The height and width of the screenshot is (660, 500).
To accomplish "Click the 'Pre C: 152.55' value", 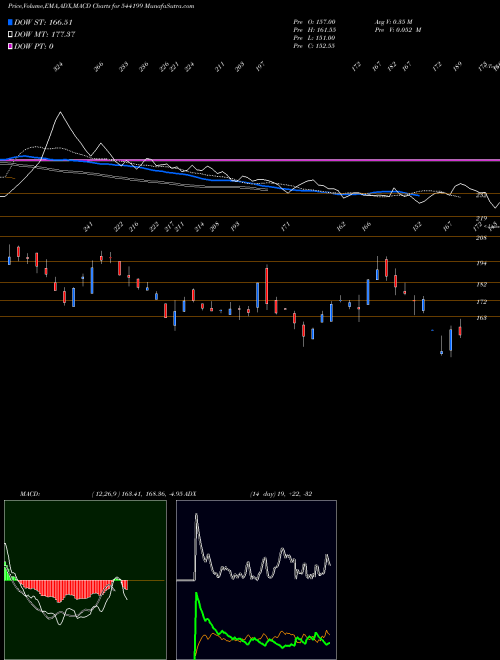I will 314,46.
